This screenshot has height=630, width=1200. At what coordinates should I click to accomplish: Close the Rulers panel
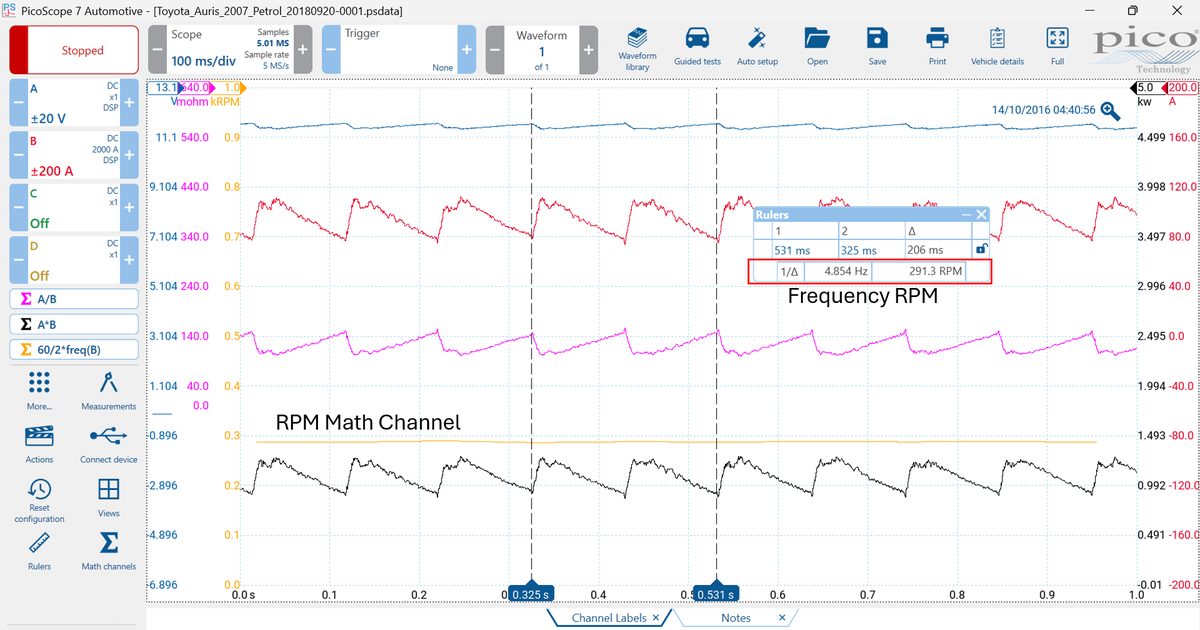pos(982,214)
